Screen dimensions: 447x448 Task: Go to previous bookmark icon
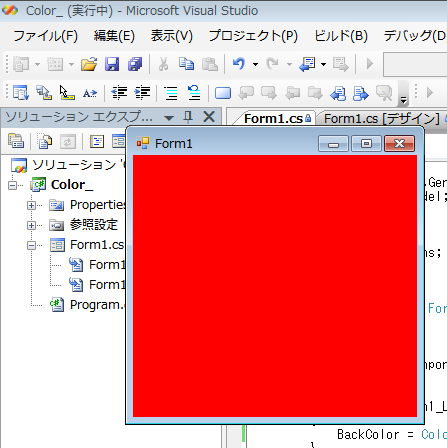pos(246,93)
